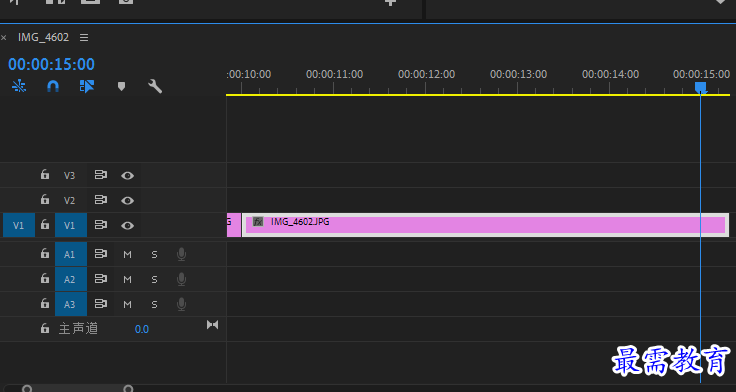Target the V2 video track

69,200
